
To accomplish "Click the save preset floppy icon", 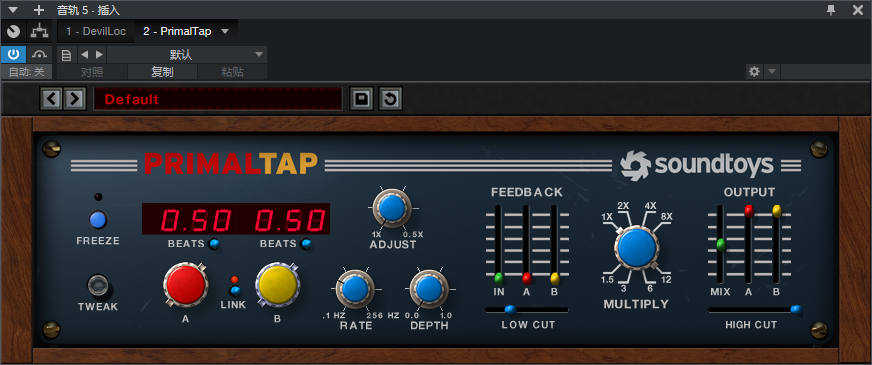I will tap(361, 100).
